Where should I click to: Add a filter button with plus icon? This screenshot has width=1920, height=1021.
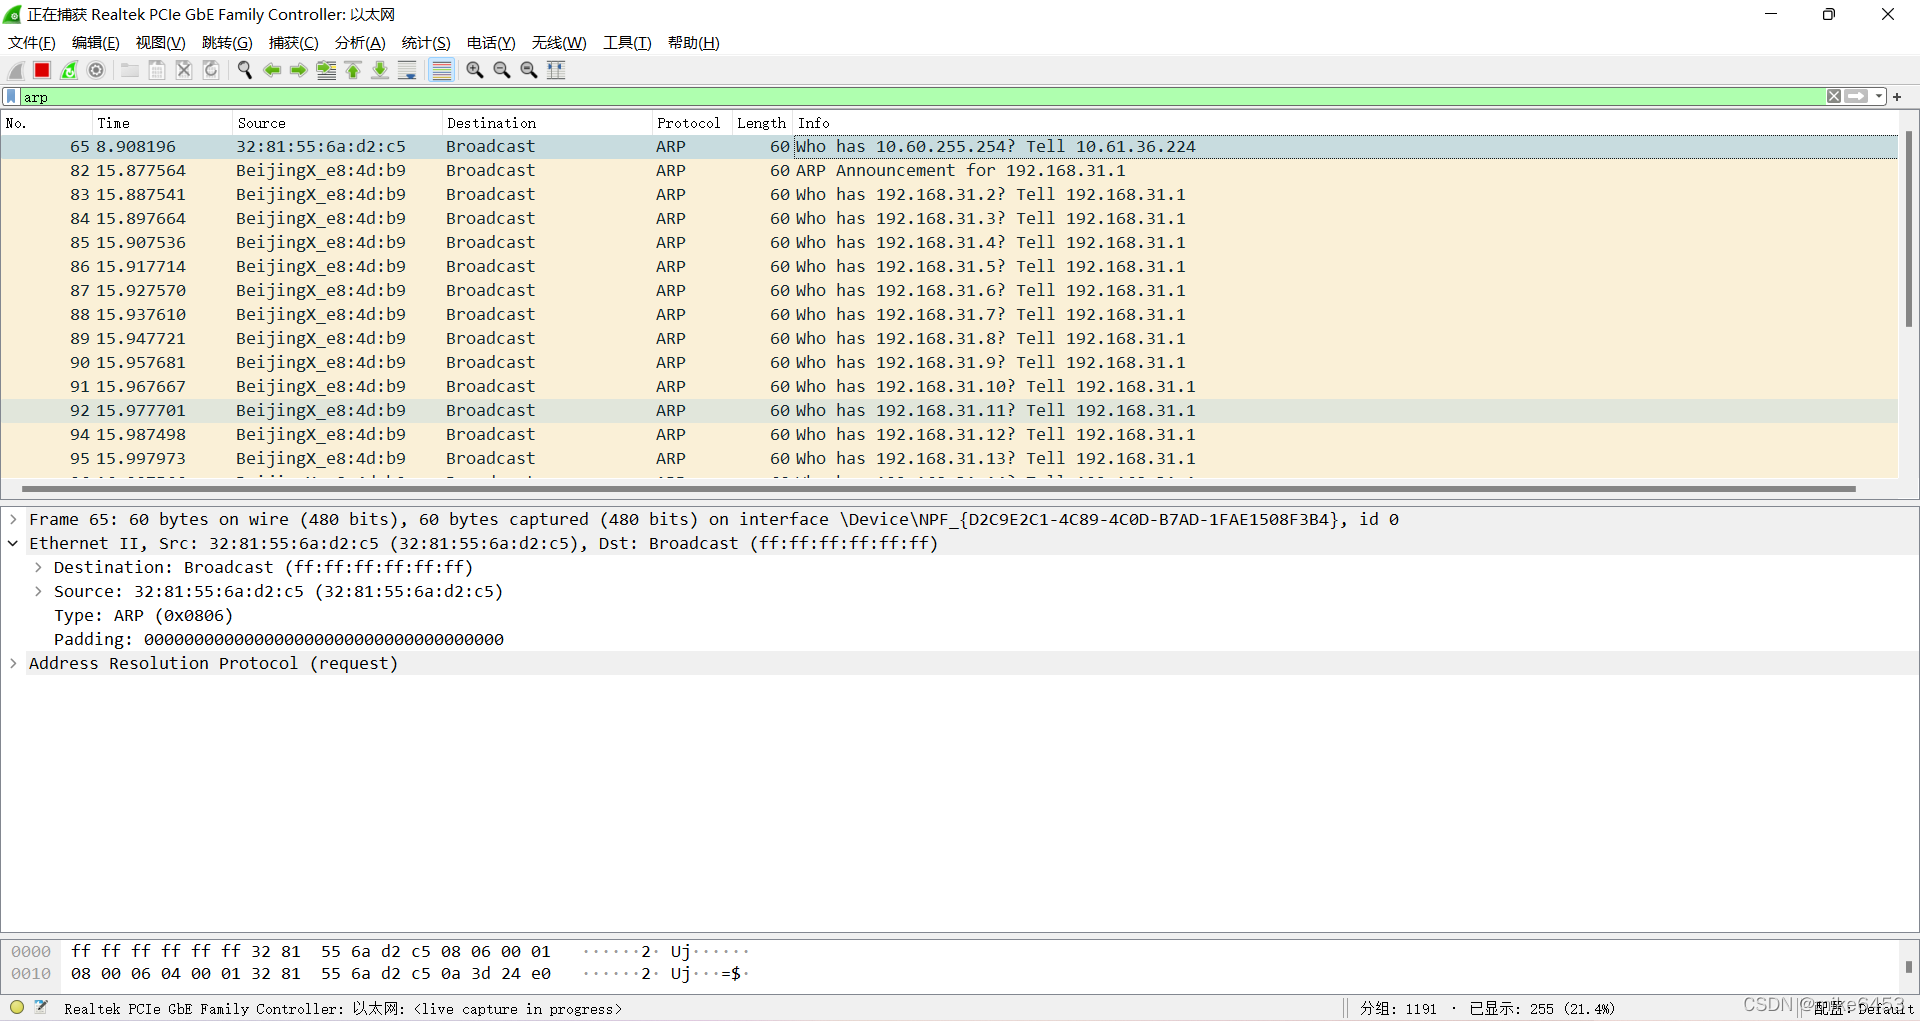[x=1897, y=97]
